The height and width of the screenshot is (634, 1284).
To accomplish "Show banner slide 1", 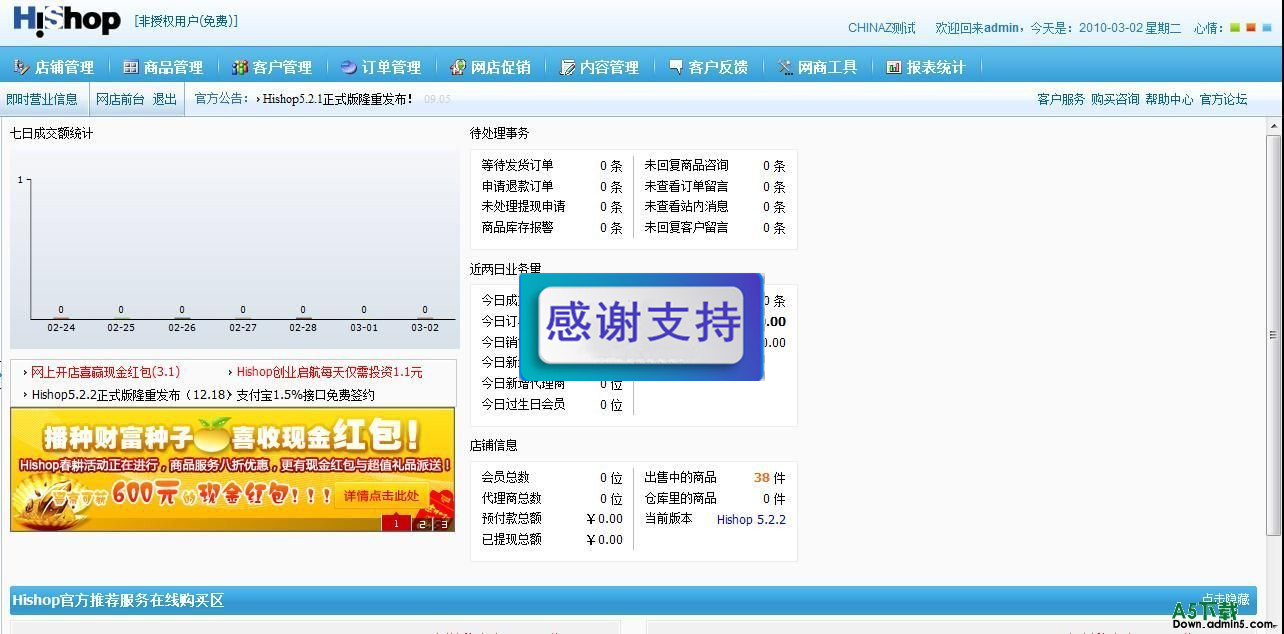I will [x=395, y=523].
